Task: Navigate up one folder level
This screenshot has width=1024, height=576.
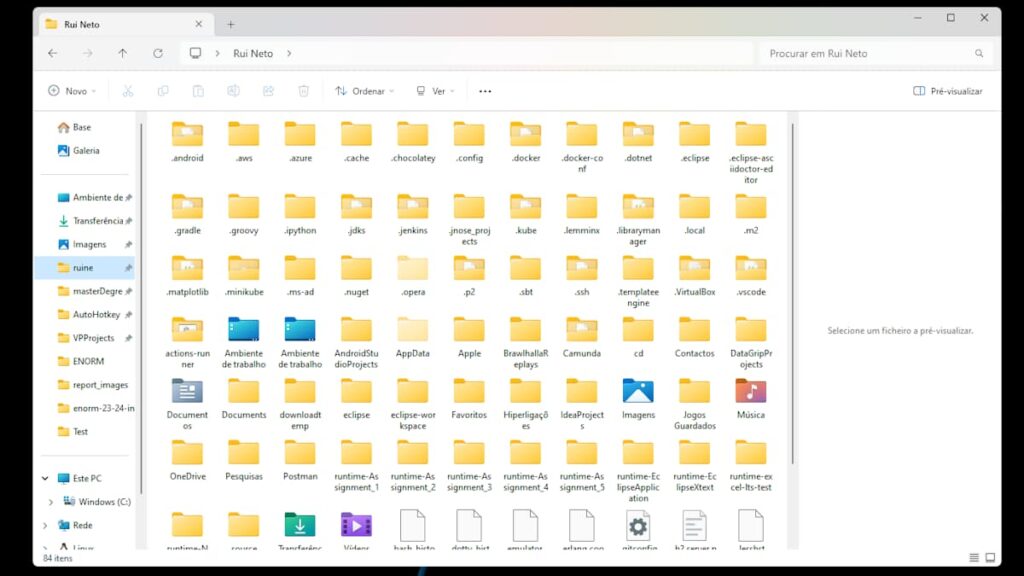Action: (x=123, y=54)
